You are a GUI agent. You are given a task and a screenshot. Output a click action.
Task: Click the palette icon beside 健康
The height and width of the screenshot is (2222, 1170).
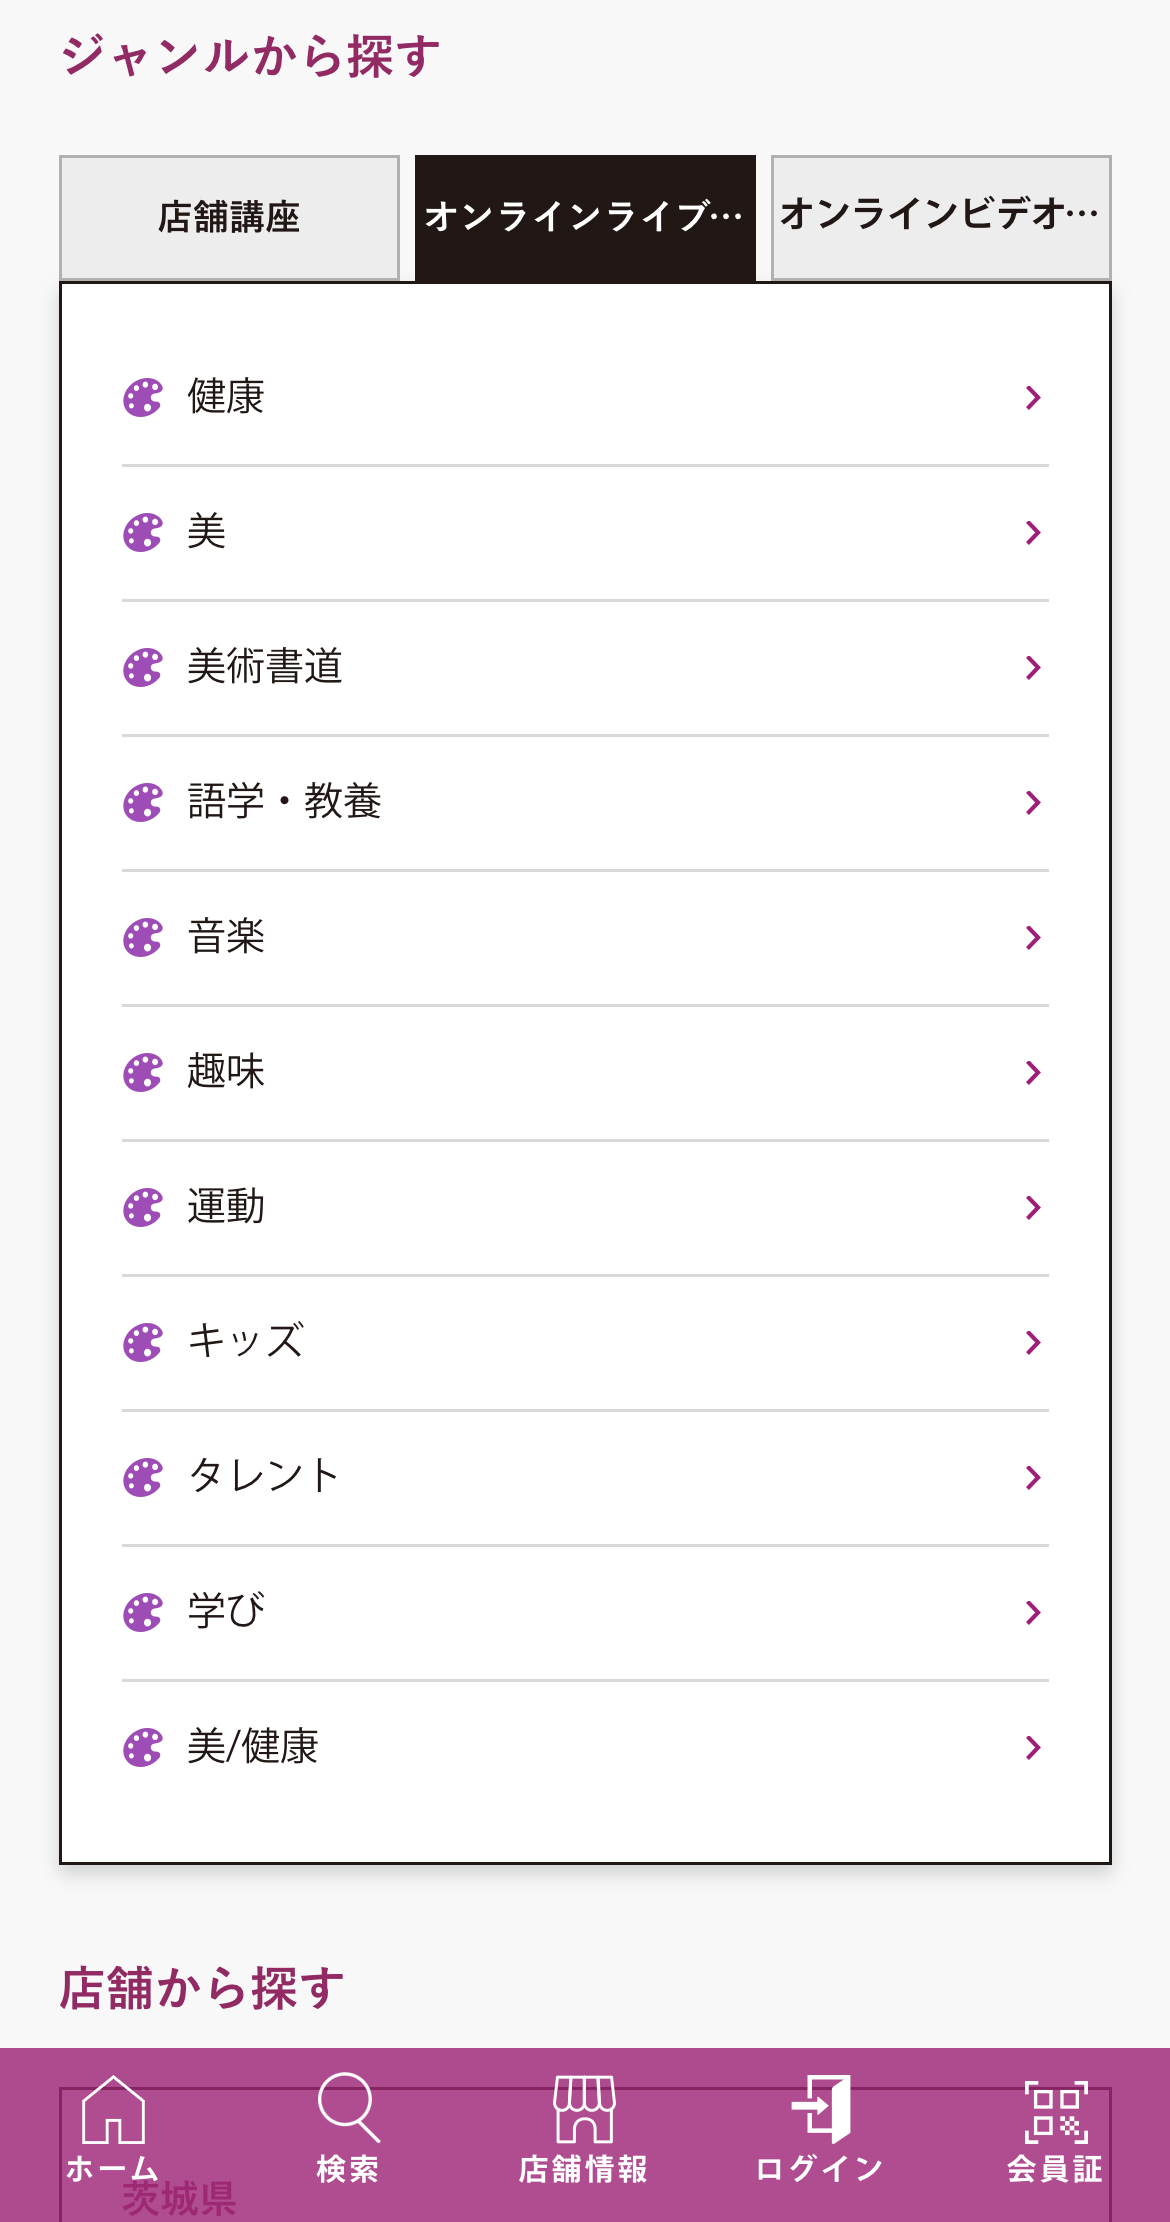click(142, 397)
